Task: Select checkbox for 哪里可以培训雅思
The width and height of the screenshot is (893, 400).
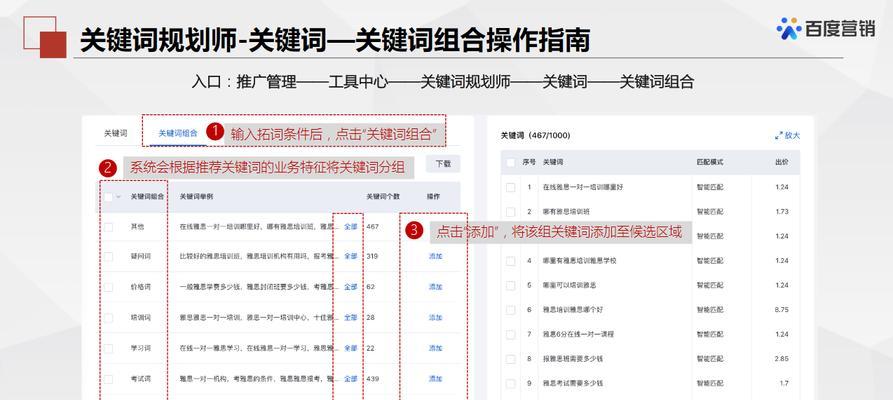Action: point(511,285)
